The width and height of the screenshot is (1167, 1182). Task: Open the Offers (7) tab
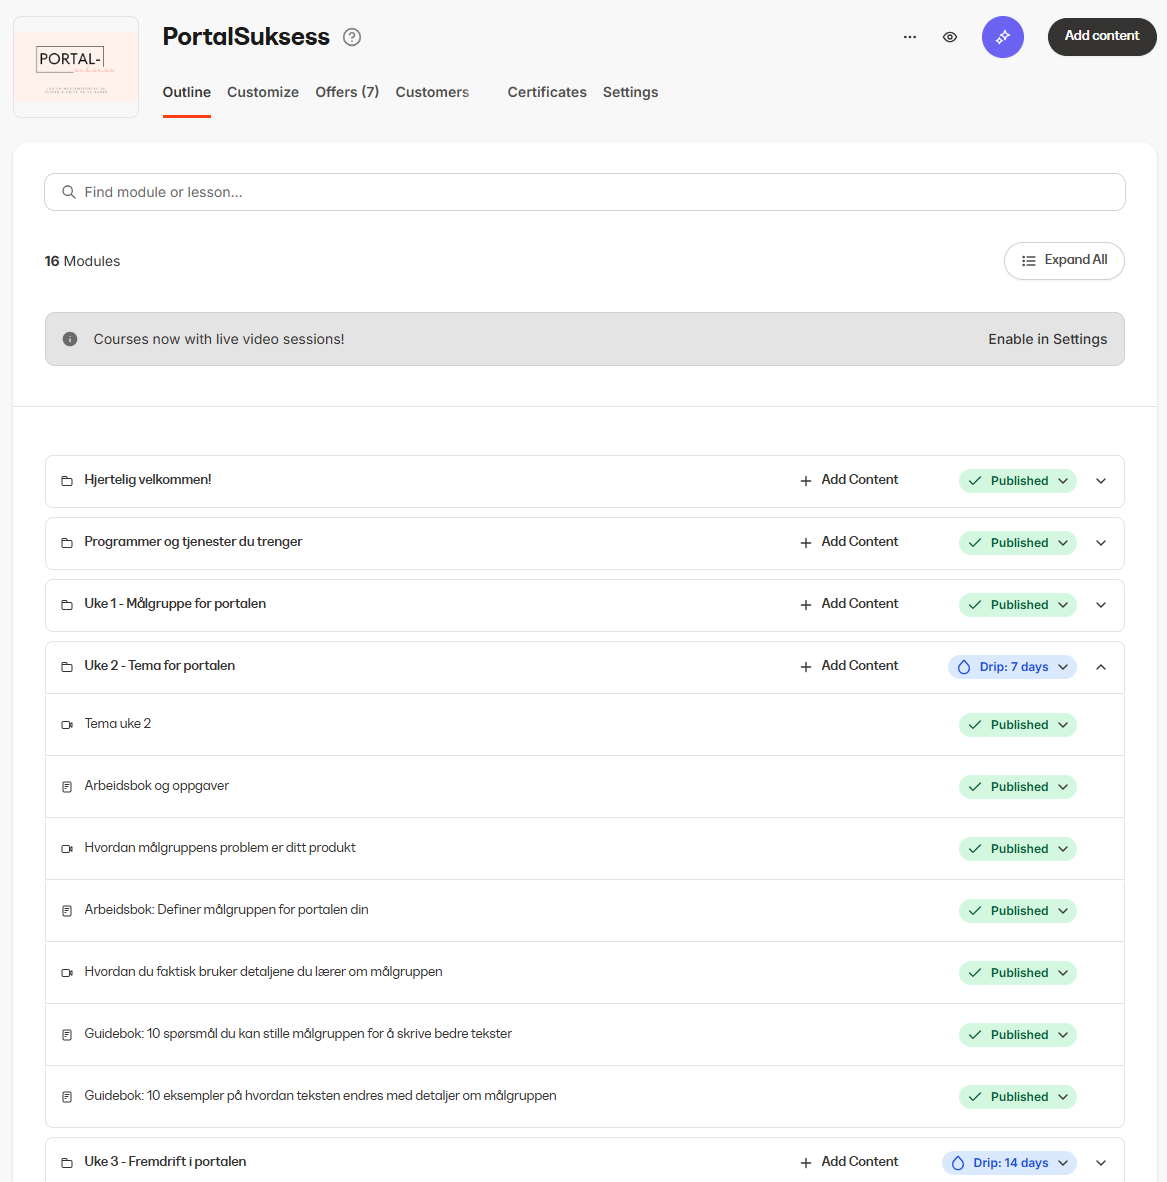tap(347, 92)
